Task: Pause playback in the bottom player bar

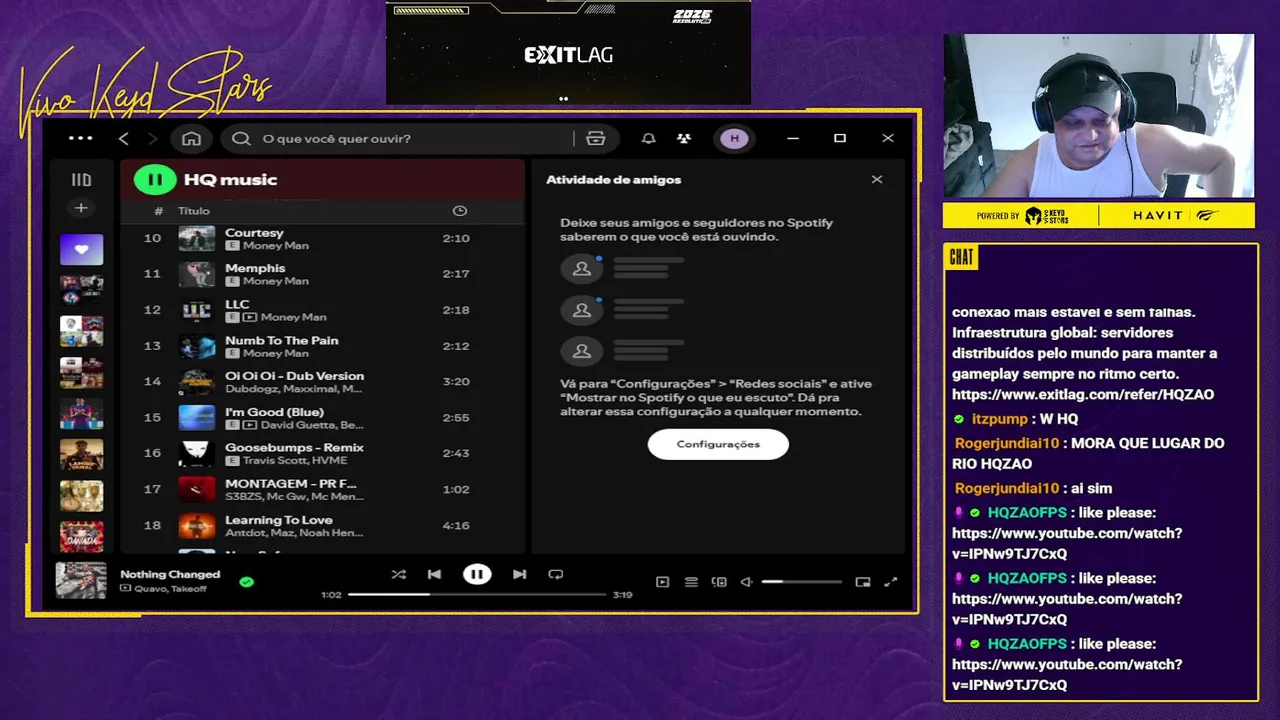Action: tap(477, 574)
